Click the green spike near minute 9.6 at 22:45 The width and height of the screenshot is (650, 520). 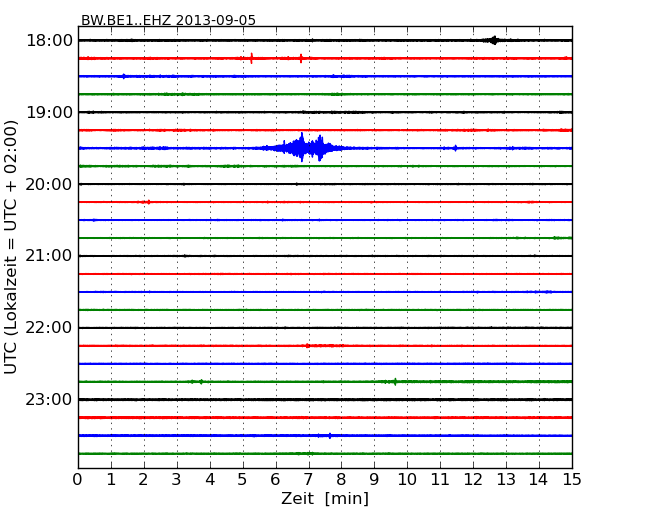tap(395, 381)
